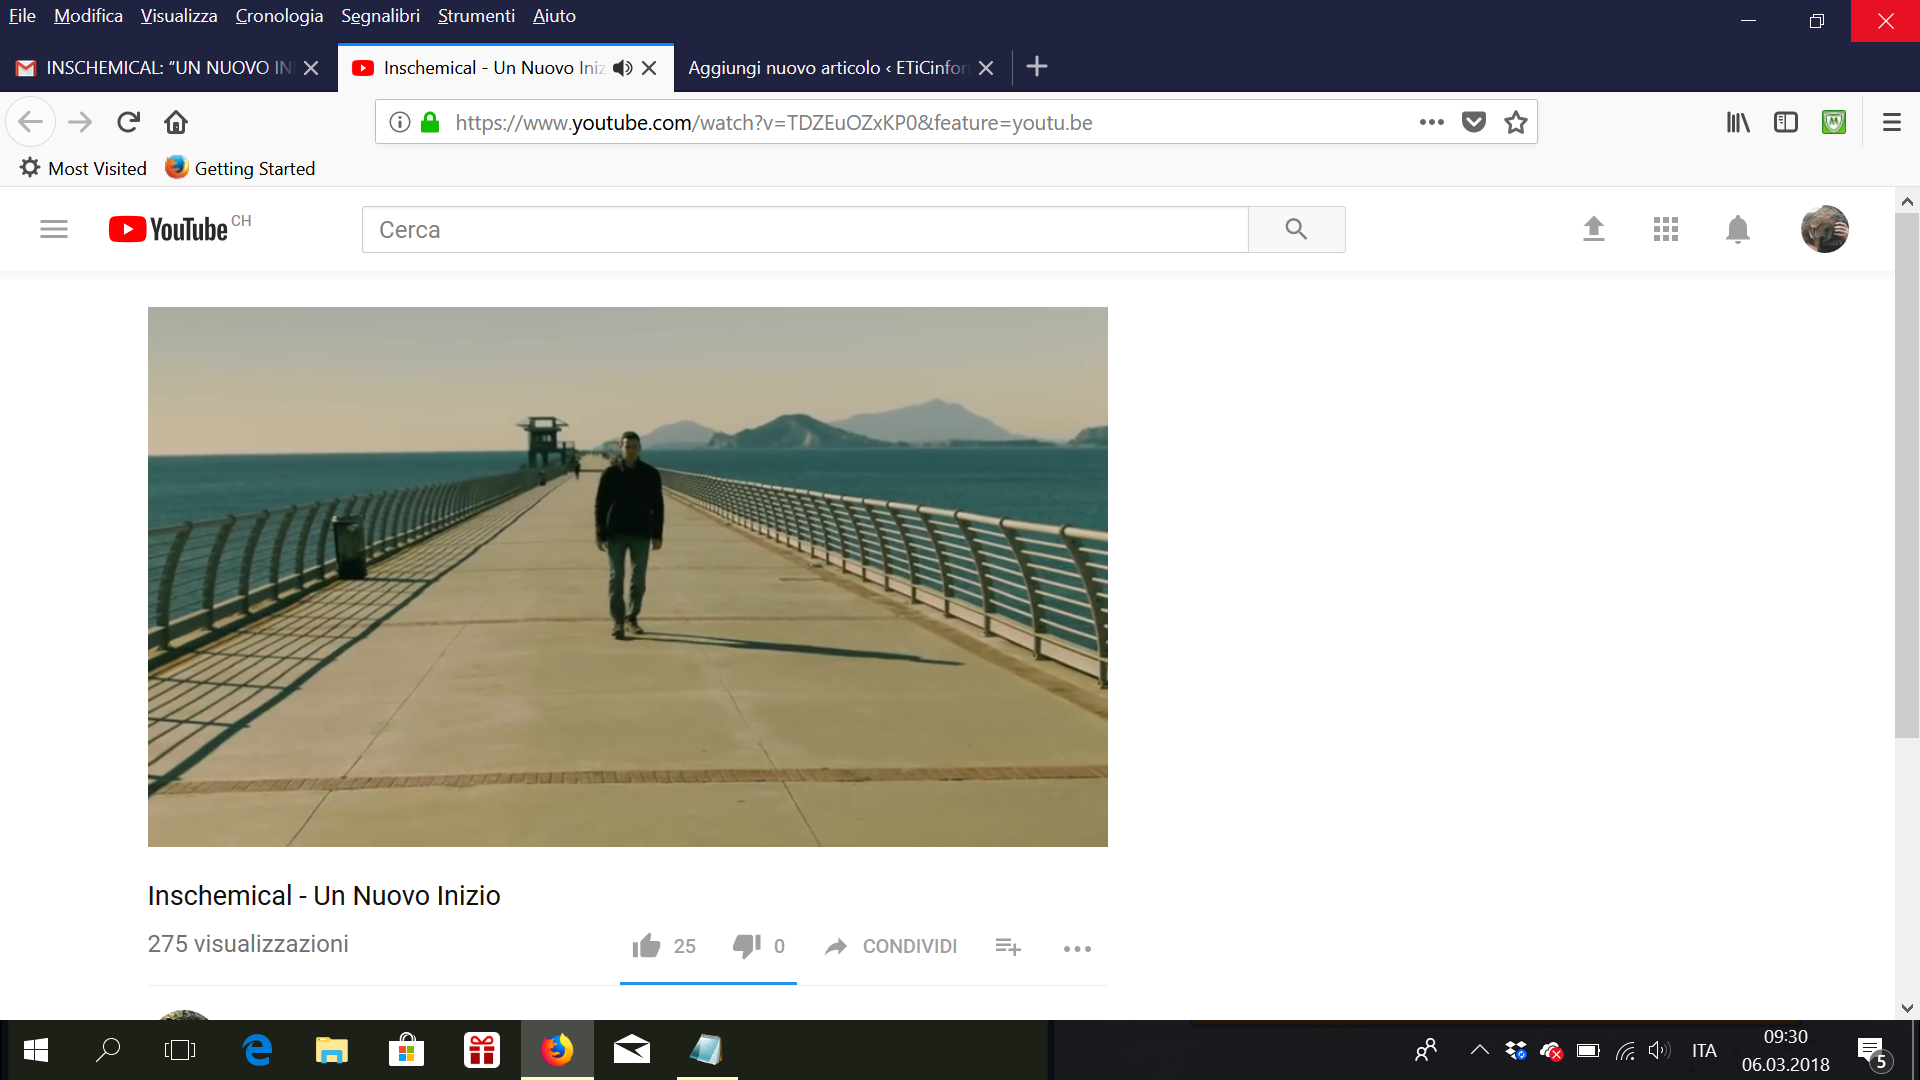Open the Firefox Library icon
Viewport: 1920px width, 1080px height.
tap(1738, 122)
